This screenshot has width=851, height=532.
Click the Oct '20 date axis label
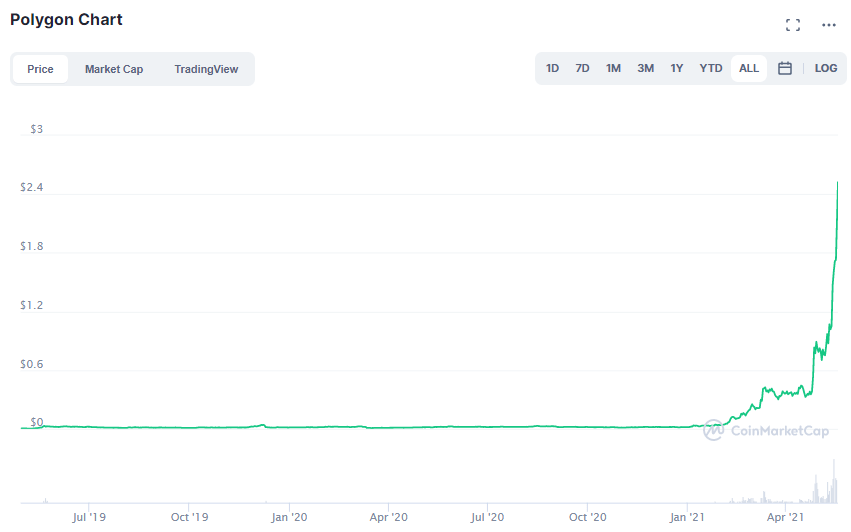[x=588, y=517]
